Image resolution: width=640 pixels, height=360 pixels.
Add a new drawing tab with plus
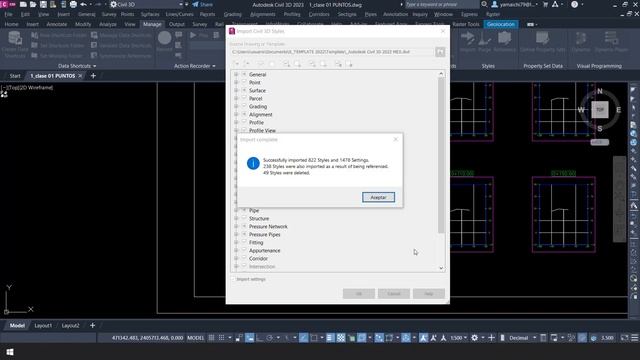click(93, 76)
